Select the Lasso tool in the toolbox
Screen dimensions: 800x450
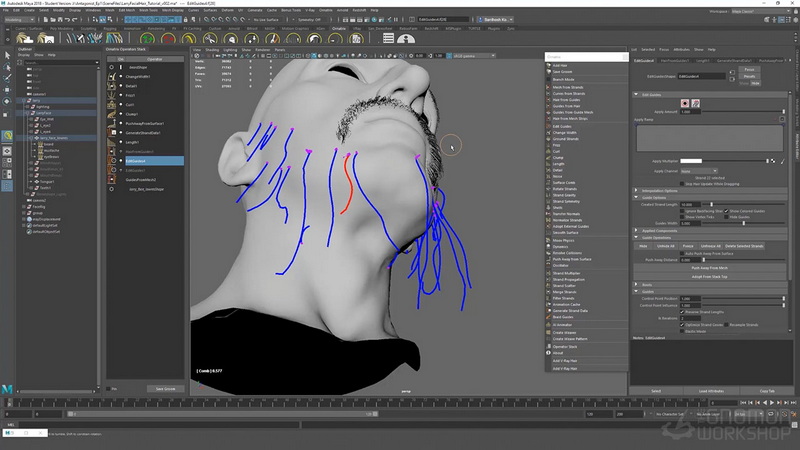tap(7, 66)
